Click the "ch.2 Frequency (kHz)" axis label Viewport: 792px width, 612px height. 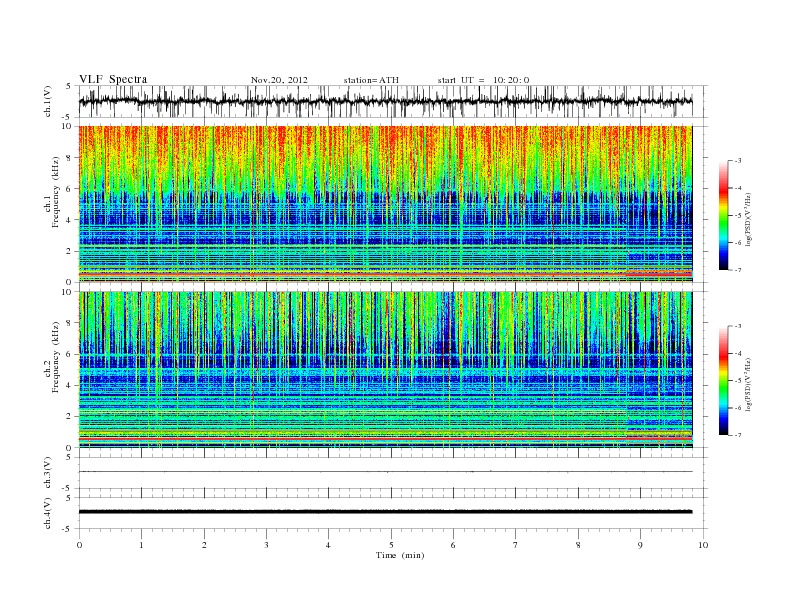(52, 356)
